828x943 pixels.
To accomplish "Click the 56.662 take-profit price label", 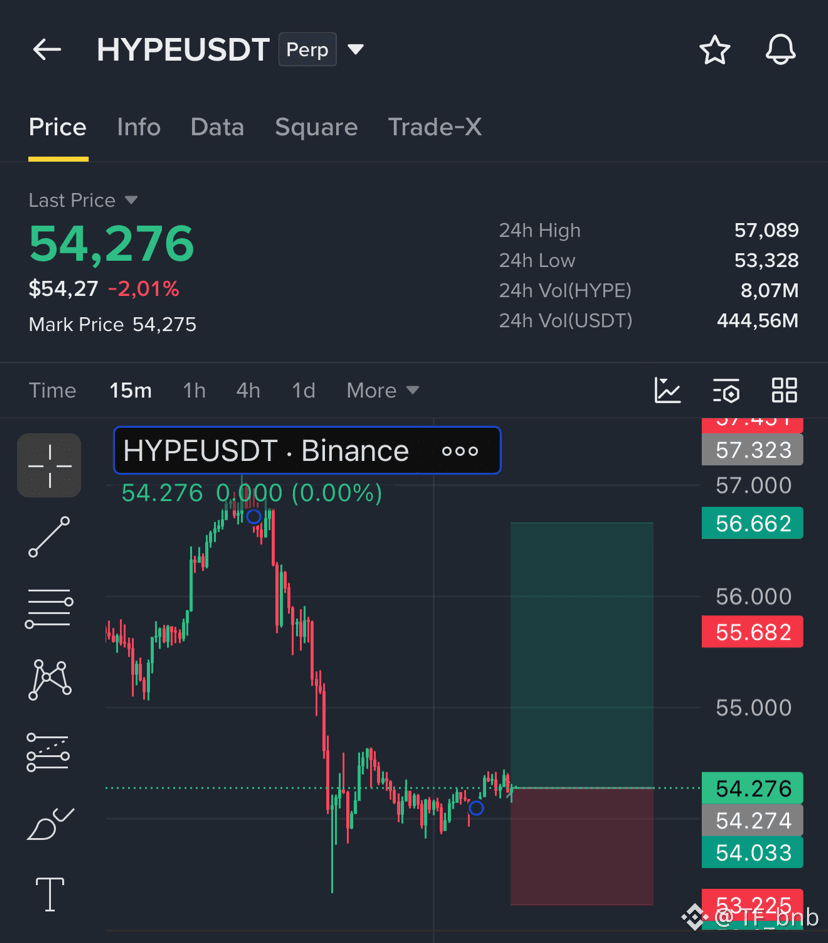I will [752, 524].
